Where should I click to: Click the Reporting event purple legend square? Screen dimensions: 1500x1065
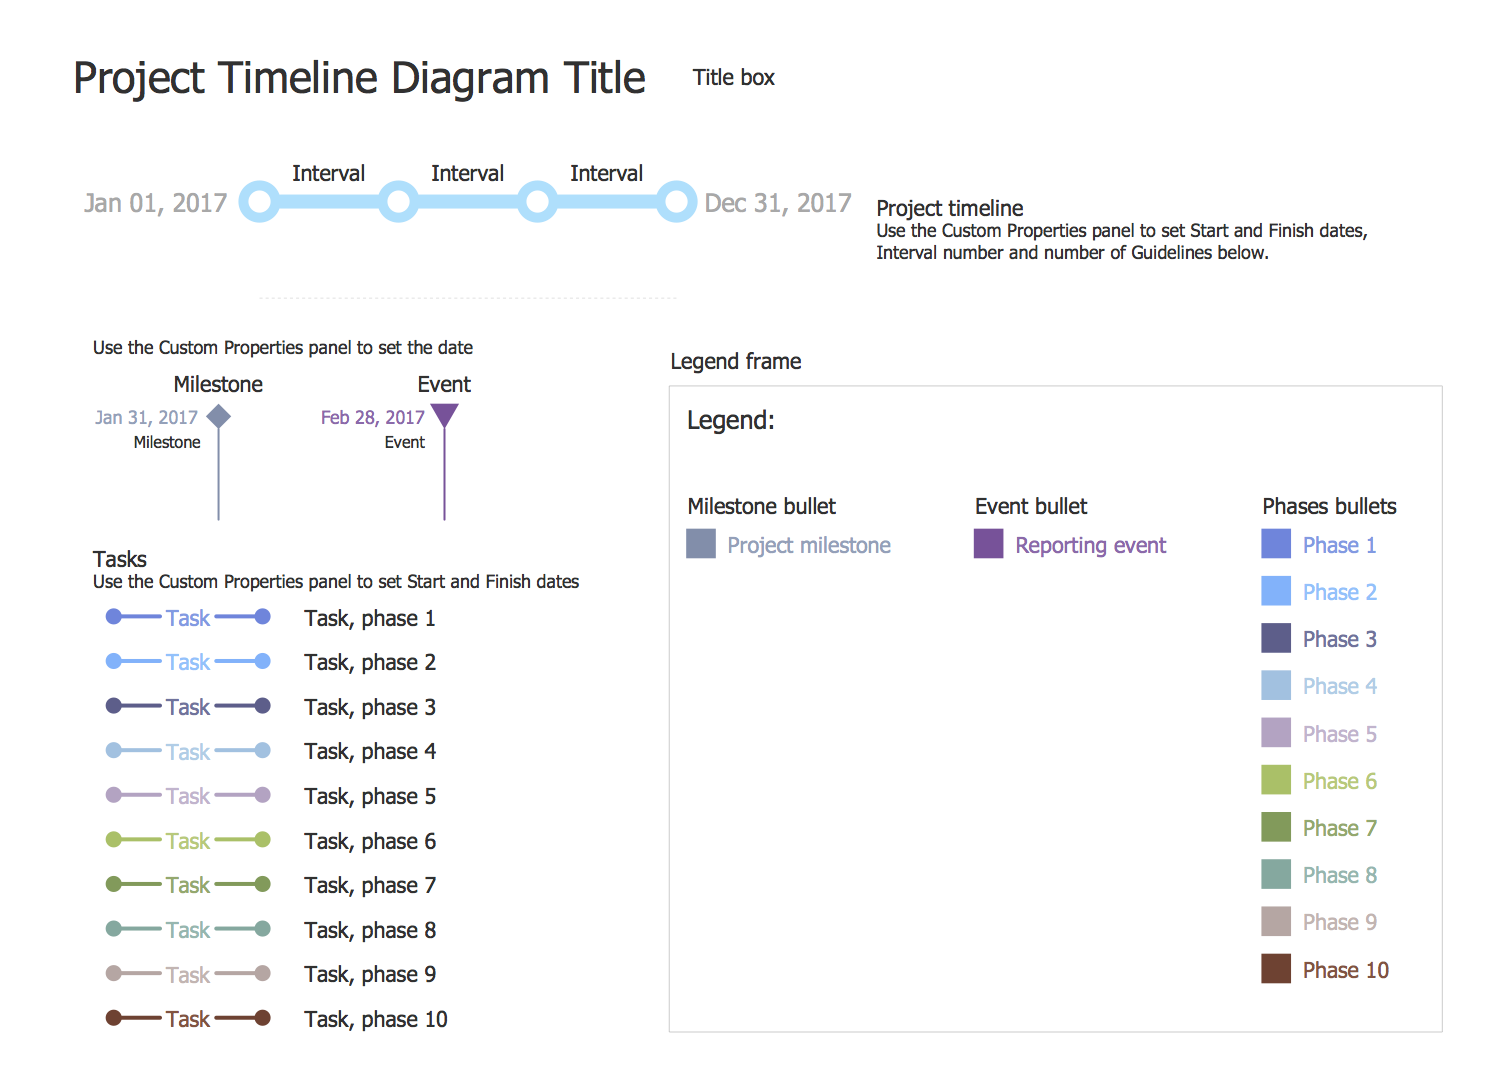[988, 544]
